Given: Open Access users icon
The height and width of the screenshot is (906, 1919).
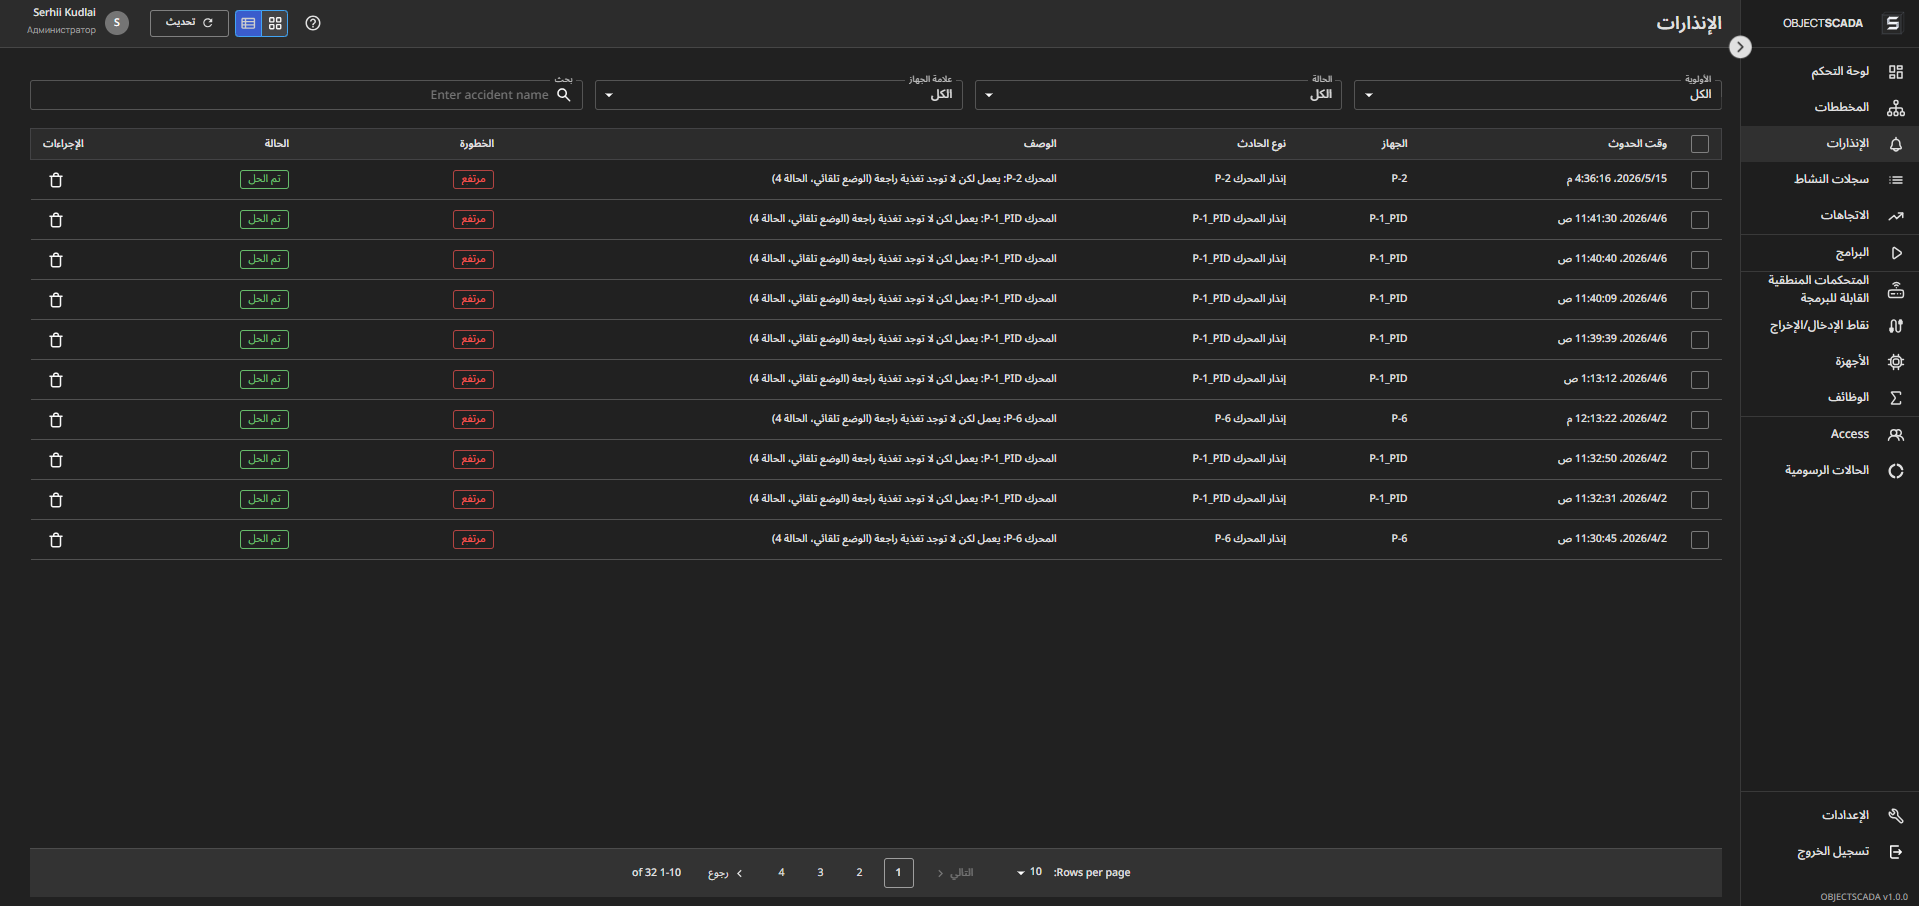Looking at the screenshot, I should 1895,435.
